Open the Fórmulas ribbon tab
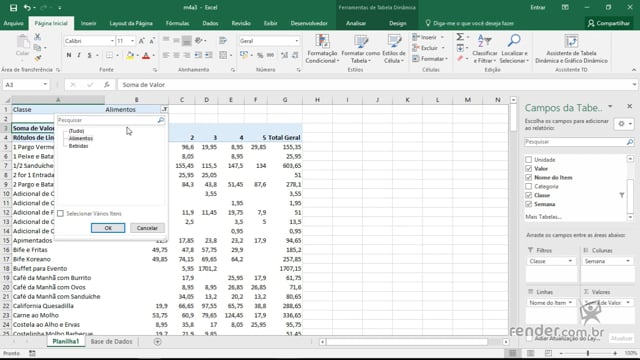The height and width of the screenshot is (360, 640). click(x=178, y=23)
